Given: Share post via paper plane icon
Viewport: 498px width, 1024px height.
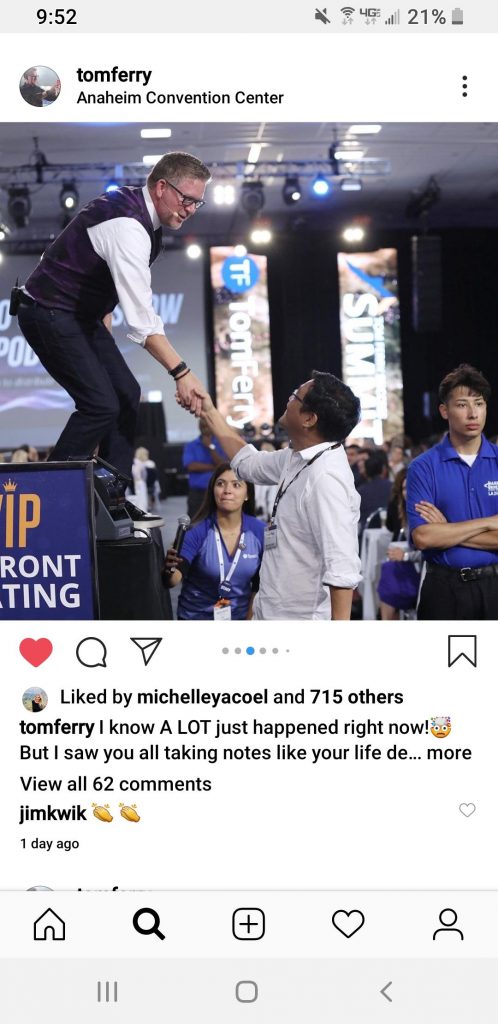Looking at the screenshot, I should tap(146, 650).
